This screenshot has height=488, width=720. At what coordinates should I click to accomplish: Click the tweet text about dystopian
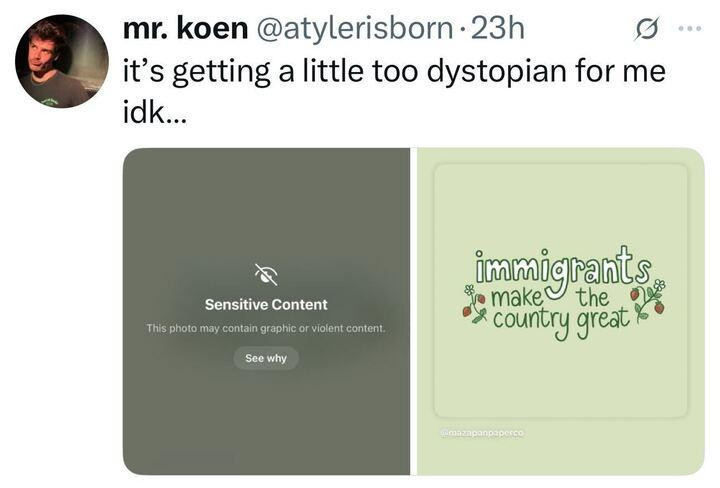click(x=394, y=92)
